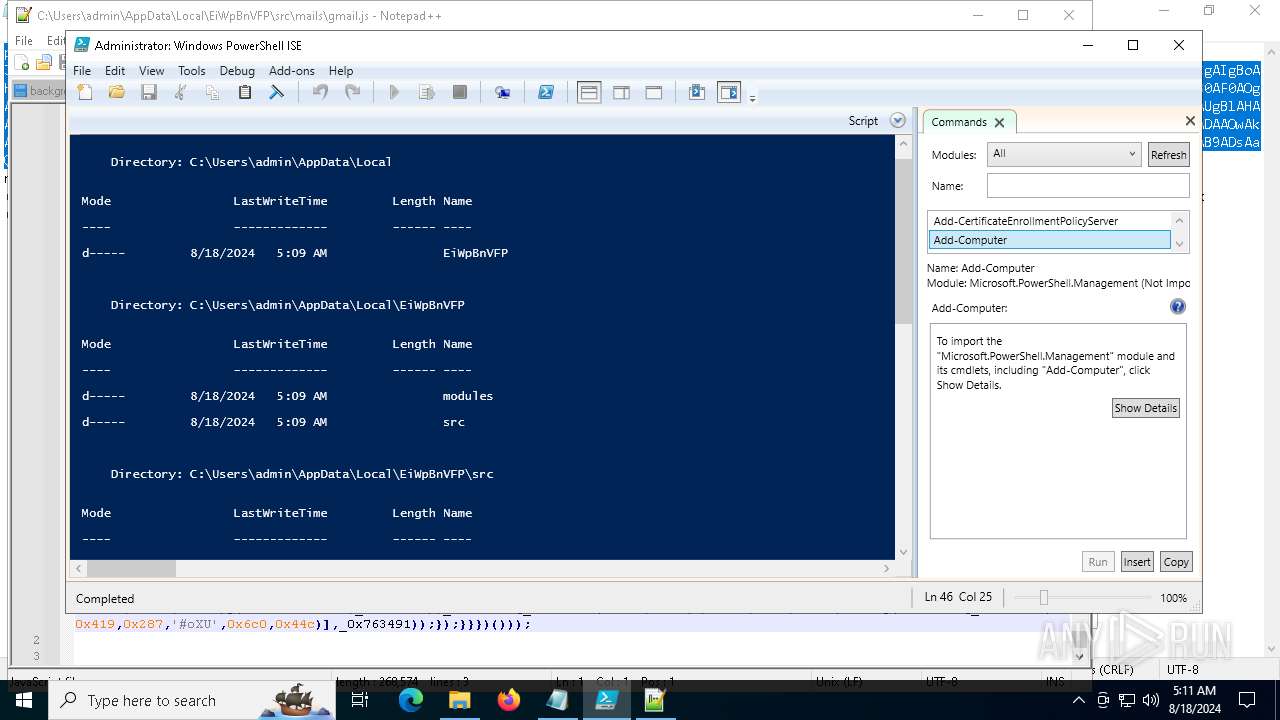Click the New Remote PowerShell Tab icon
Image resolution: width=1280 pixels, height=720 pixels.
503,93
